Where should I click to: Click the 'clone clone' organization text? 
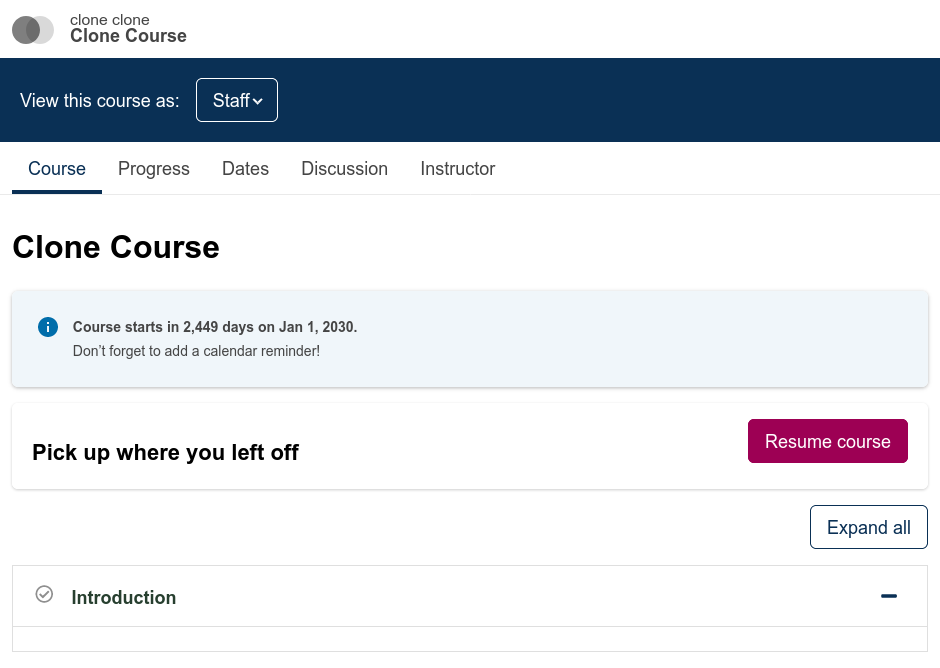coord(110,20)
